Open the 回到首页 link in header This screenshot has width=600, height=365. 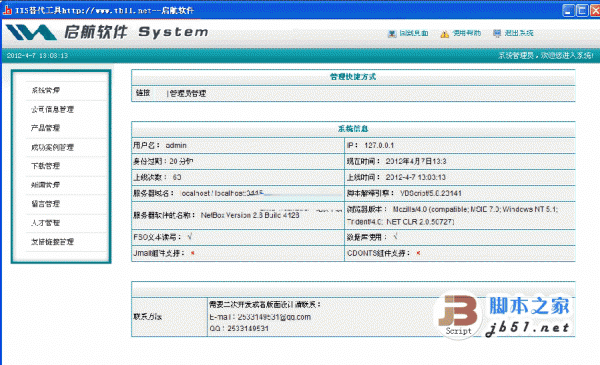(414, 33)
